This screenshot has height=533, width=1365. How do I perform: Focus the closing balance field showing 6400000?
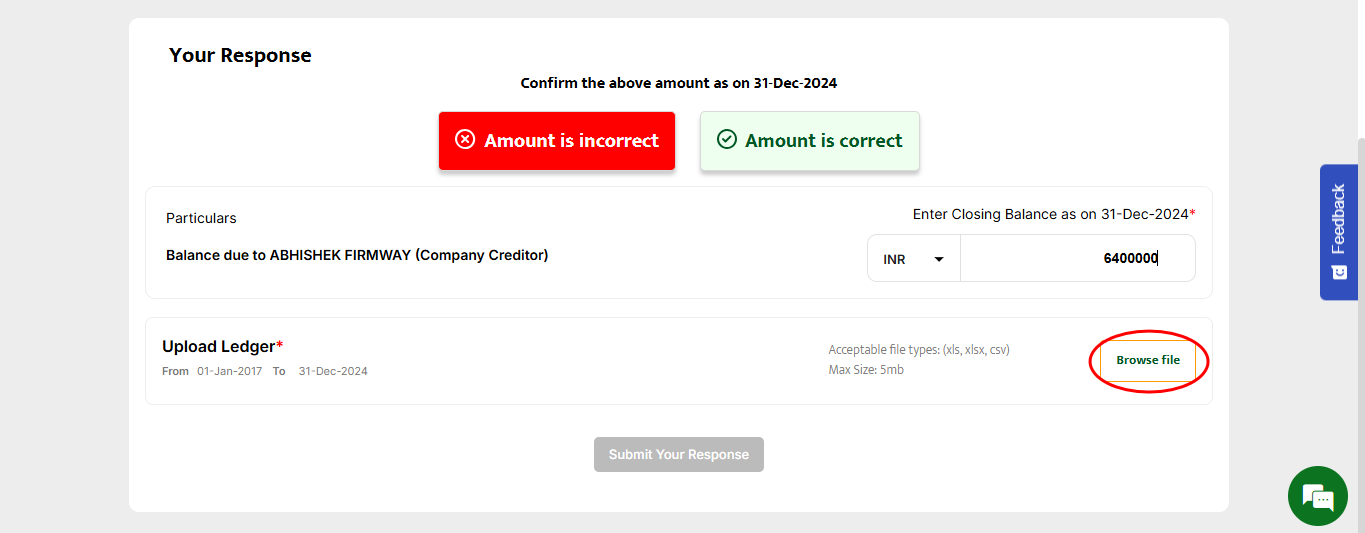click(x=1077, y=259)
